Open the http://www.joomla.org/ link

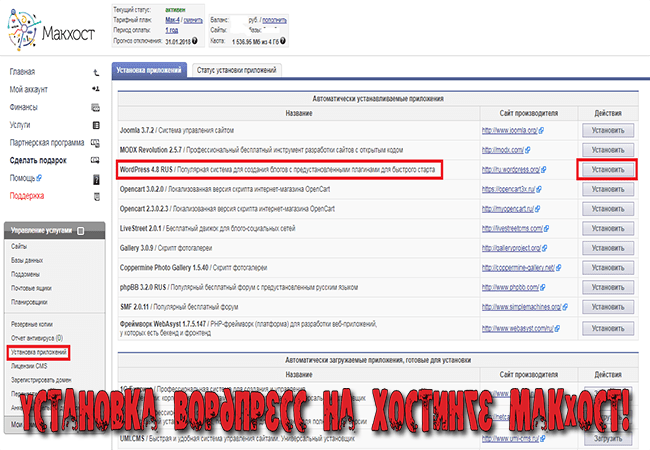[509, 131]
